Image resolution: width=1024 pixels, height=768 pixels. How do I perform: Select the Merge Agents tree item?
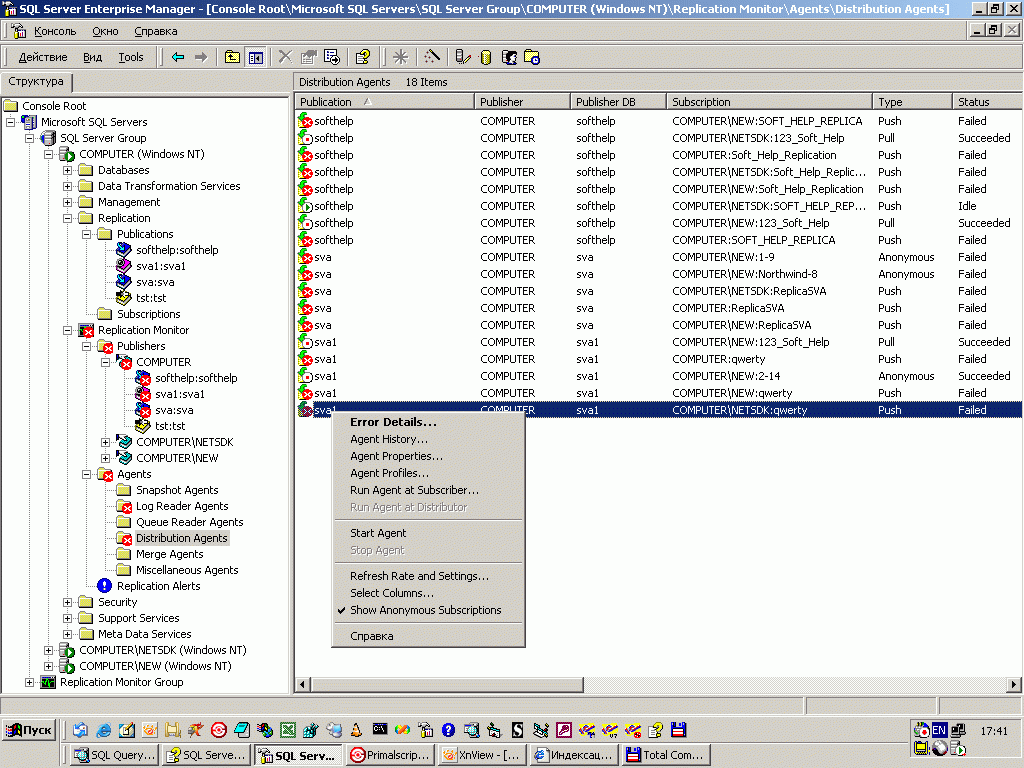(x=169, y=554)
